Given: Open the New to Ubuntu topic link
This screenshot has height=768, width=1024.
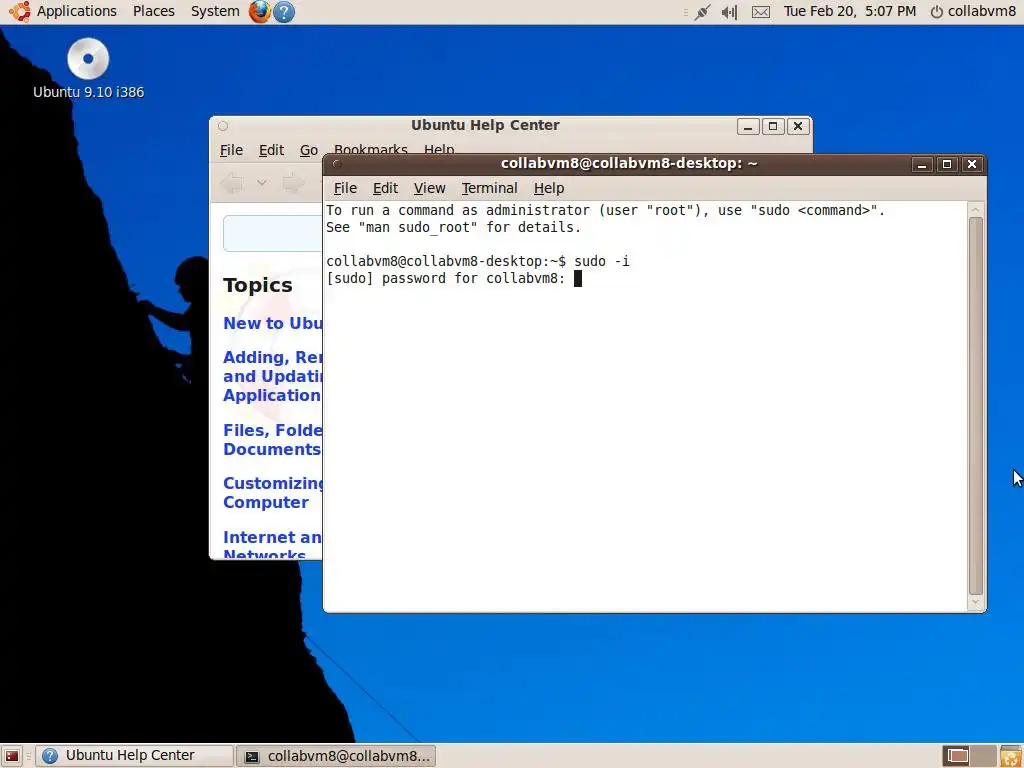Looking at the screenshot, I should pos(272,323).
